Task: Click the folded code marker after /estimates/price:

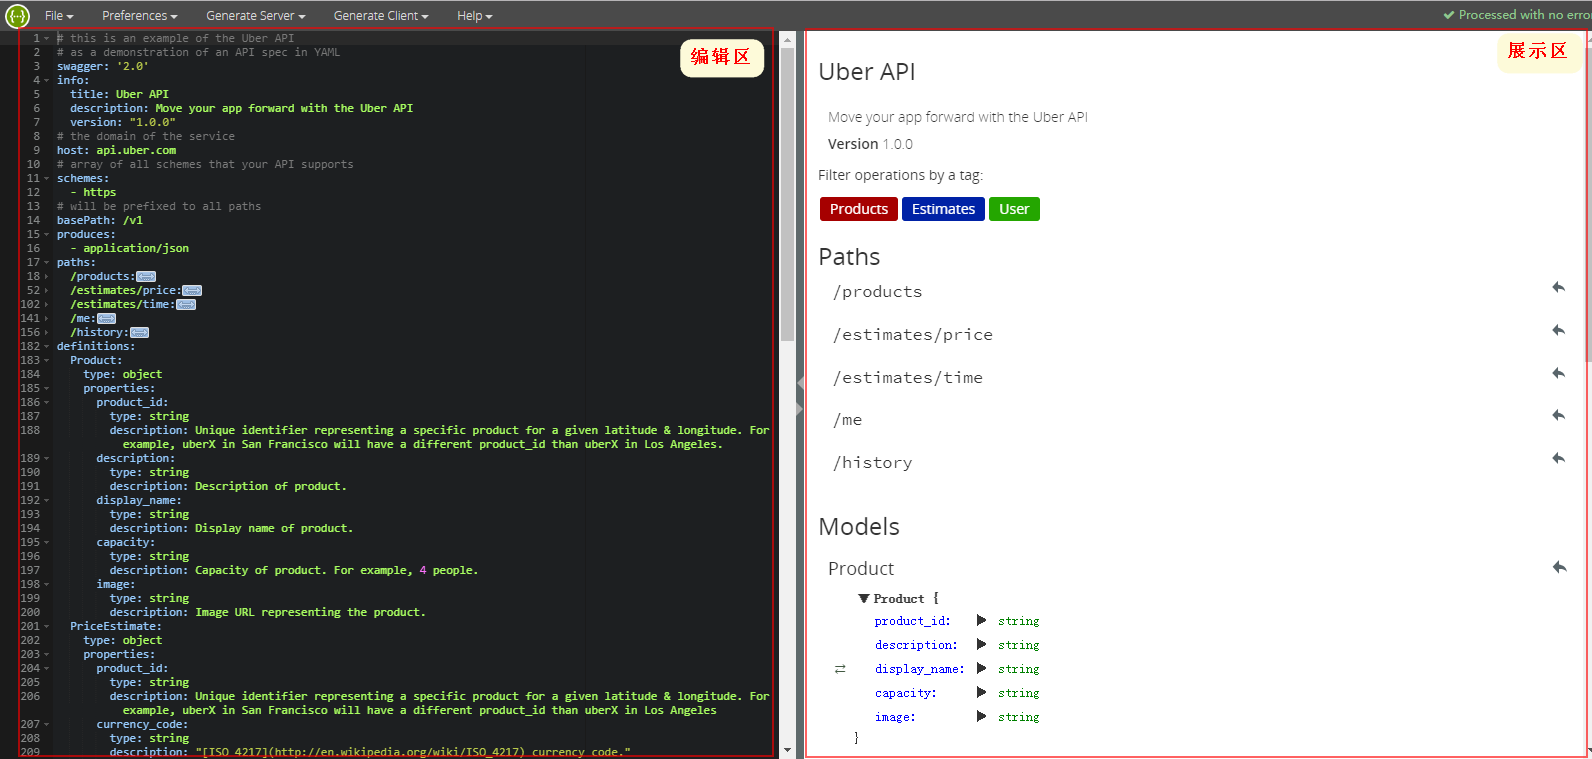Action: click(x=192, y=291)
